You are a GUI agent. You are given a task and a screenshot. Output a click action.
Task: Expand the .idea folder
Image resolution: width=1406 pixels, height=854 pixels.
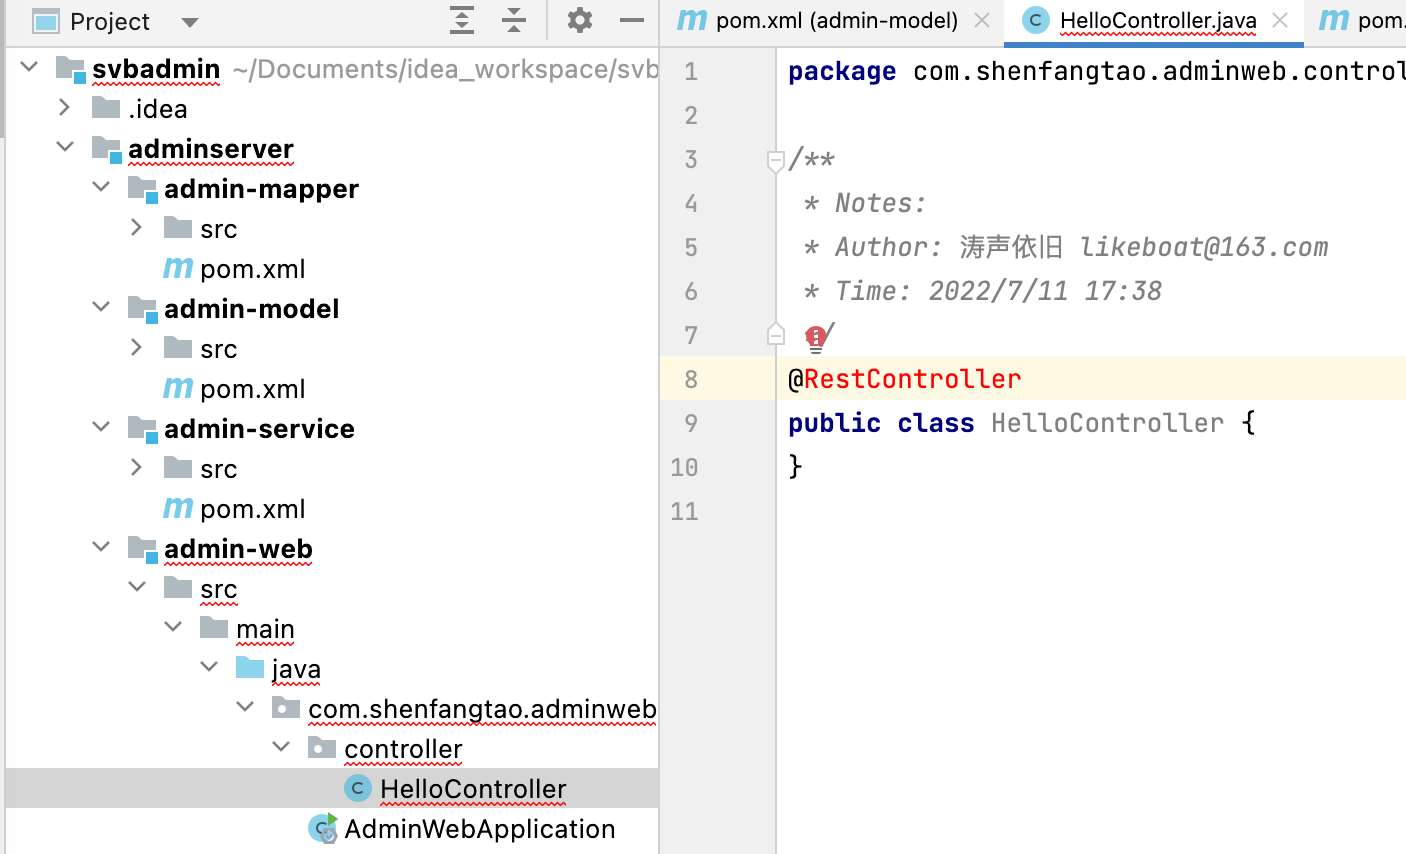(x=65, y=107)
